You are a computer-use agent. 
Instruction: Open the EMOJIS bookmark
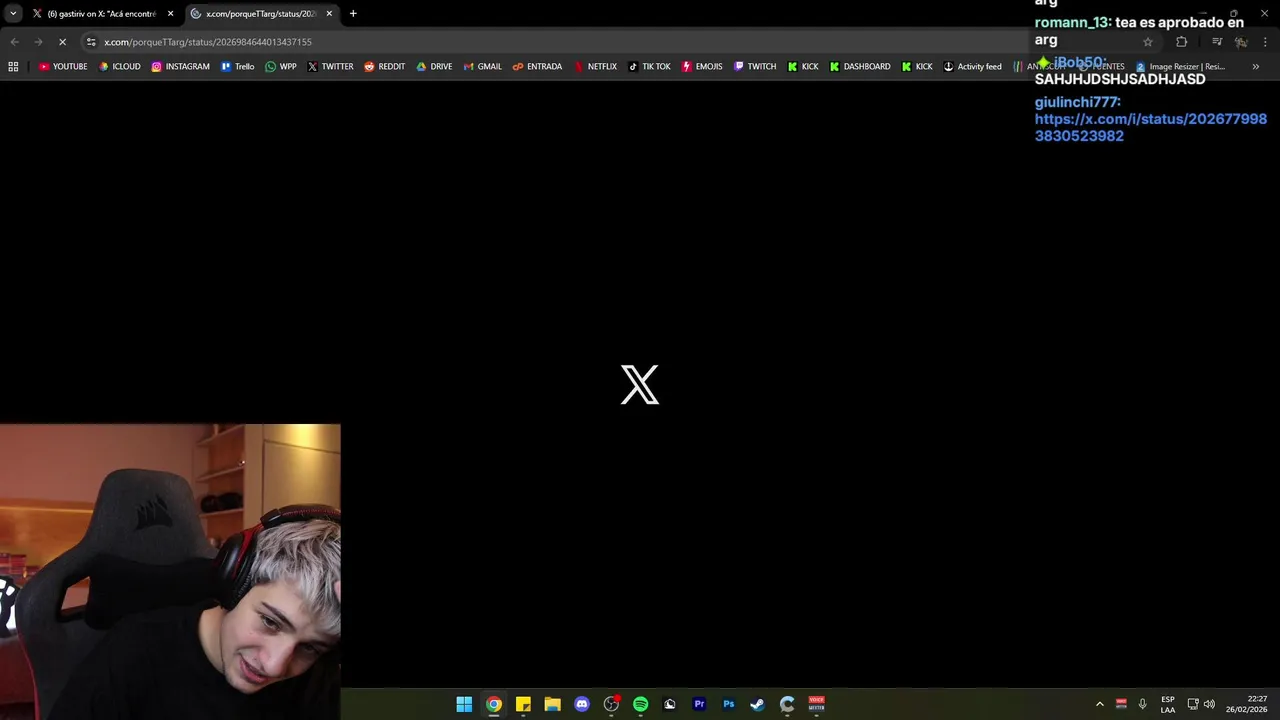[702, 66]
